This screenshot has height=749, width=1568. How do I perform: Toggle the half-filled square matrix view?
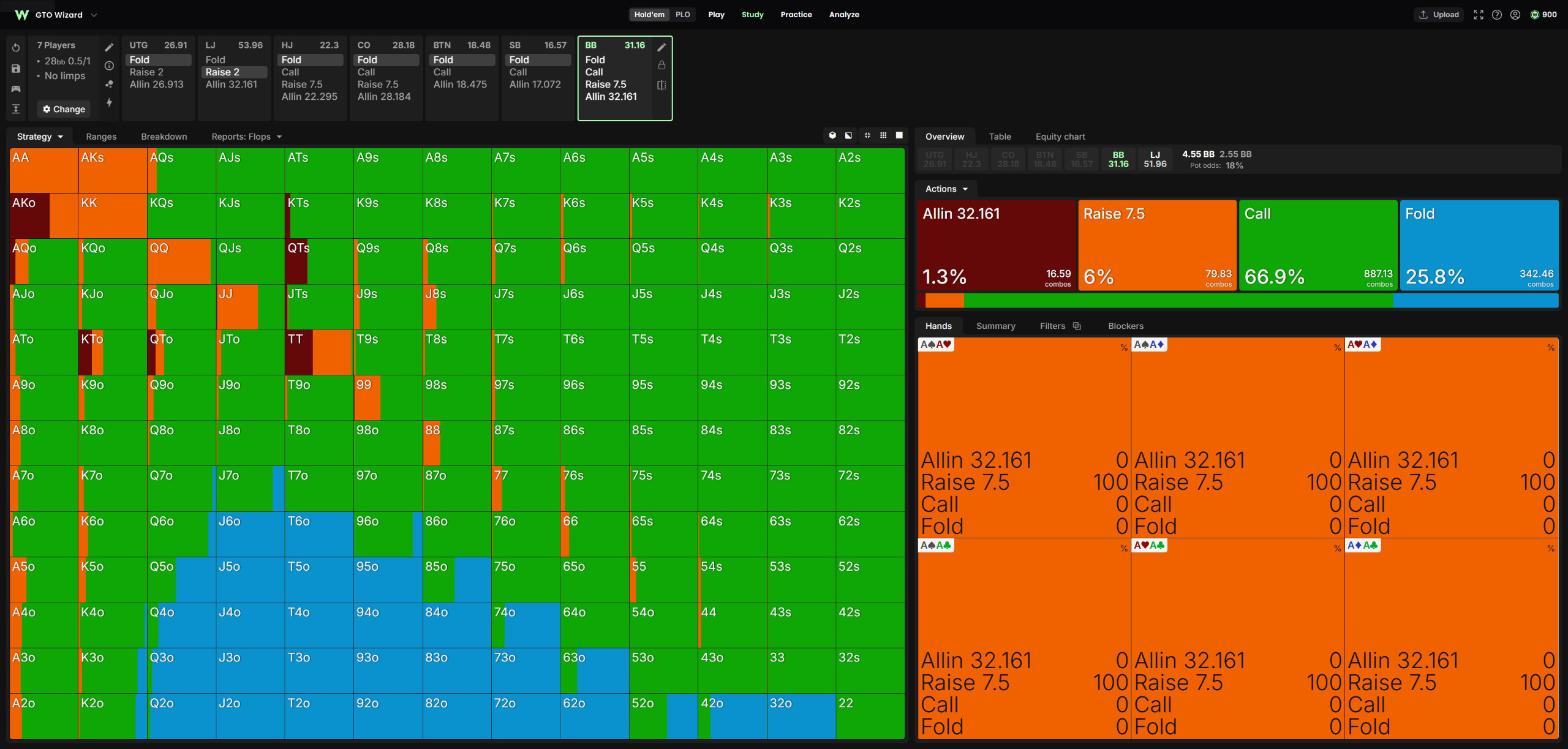[x=848, y=135]
